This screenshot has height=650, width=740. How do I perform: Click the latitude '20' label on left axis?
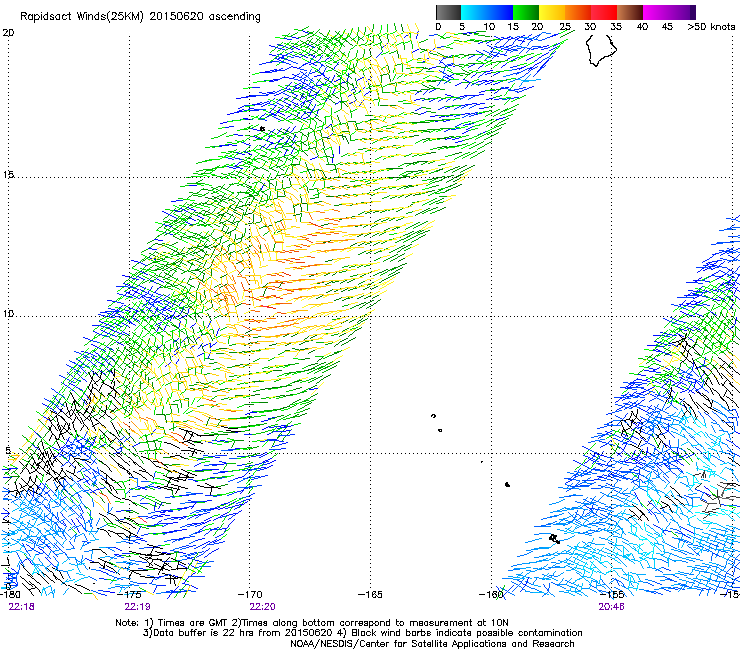click(8, 33)
